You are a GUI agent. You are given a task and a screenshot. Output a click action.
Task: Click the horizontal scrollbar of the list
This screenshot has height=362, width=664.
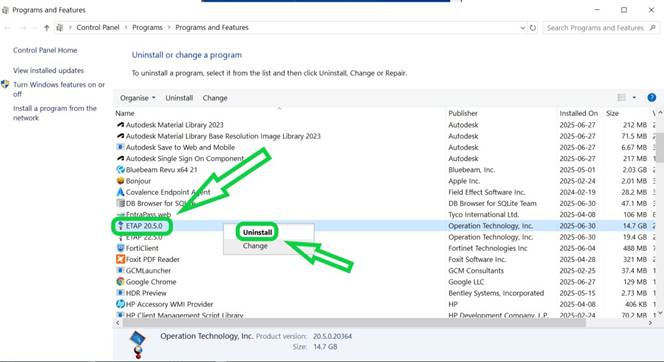(x=354, y=323)
